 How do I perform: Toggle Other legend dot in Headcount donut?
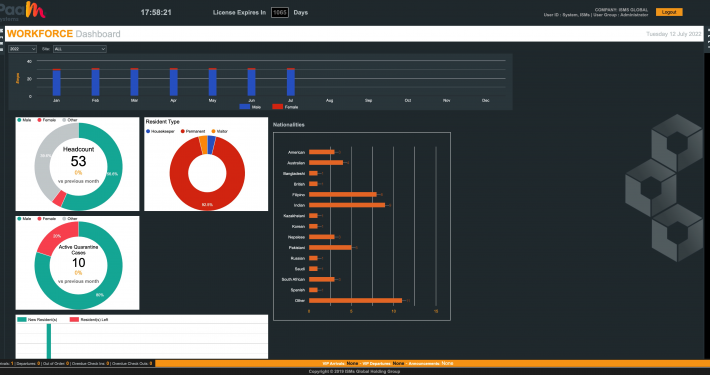coord(64,120)
